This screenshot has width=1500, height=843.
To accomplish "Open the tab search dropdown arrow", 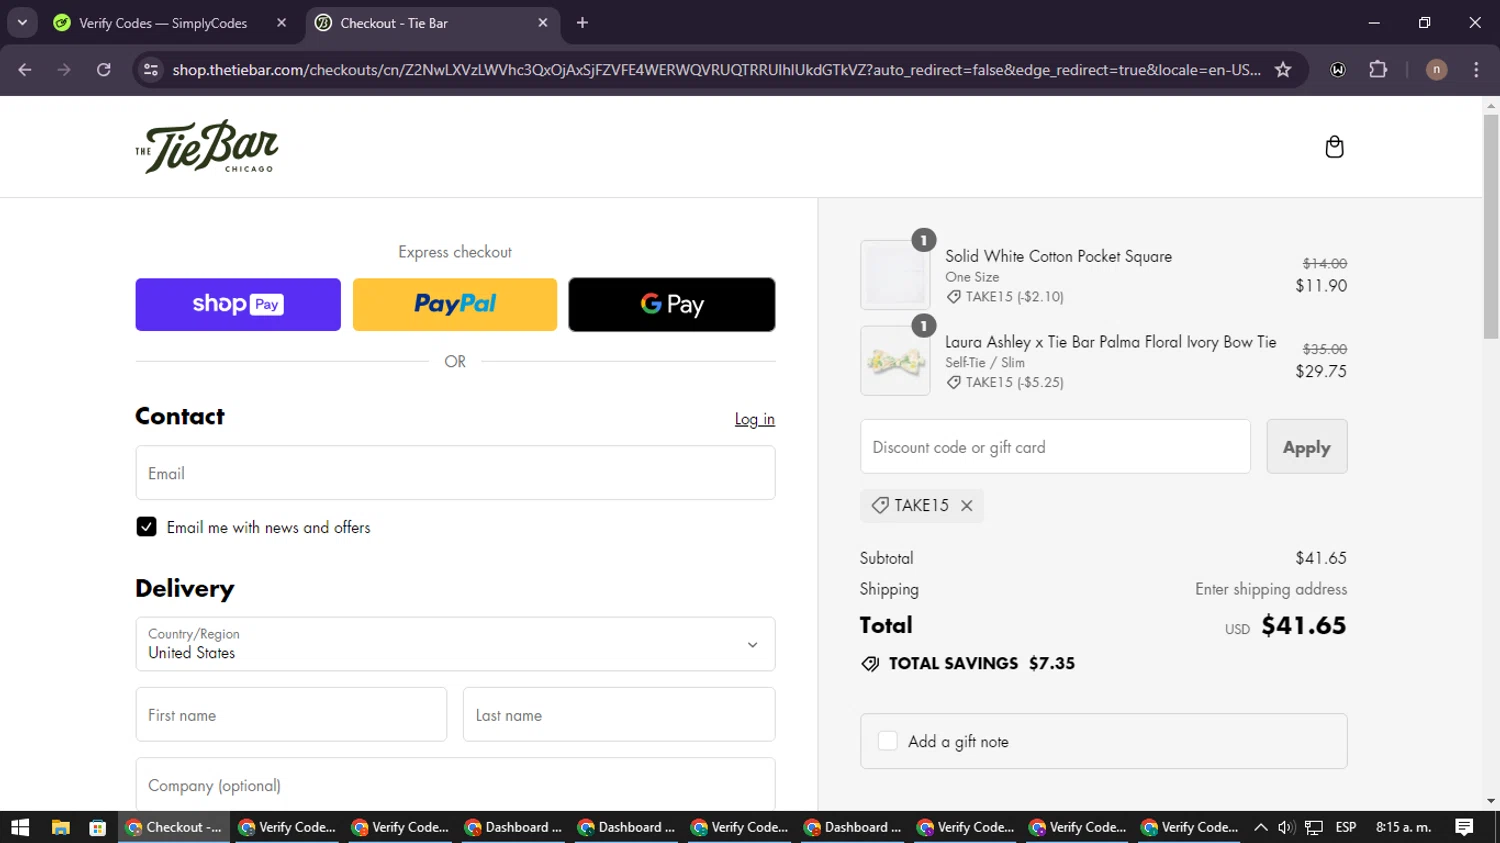I will point(22,23).
